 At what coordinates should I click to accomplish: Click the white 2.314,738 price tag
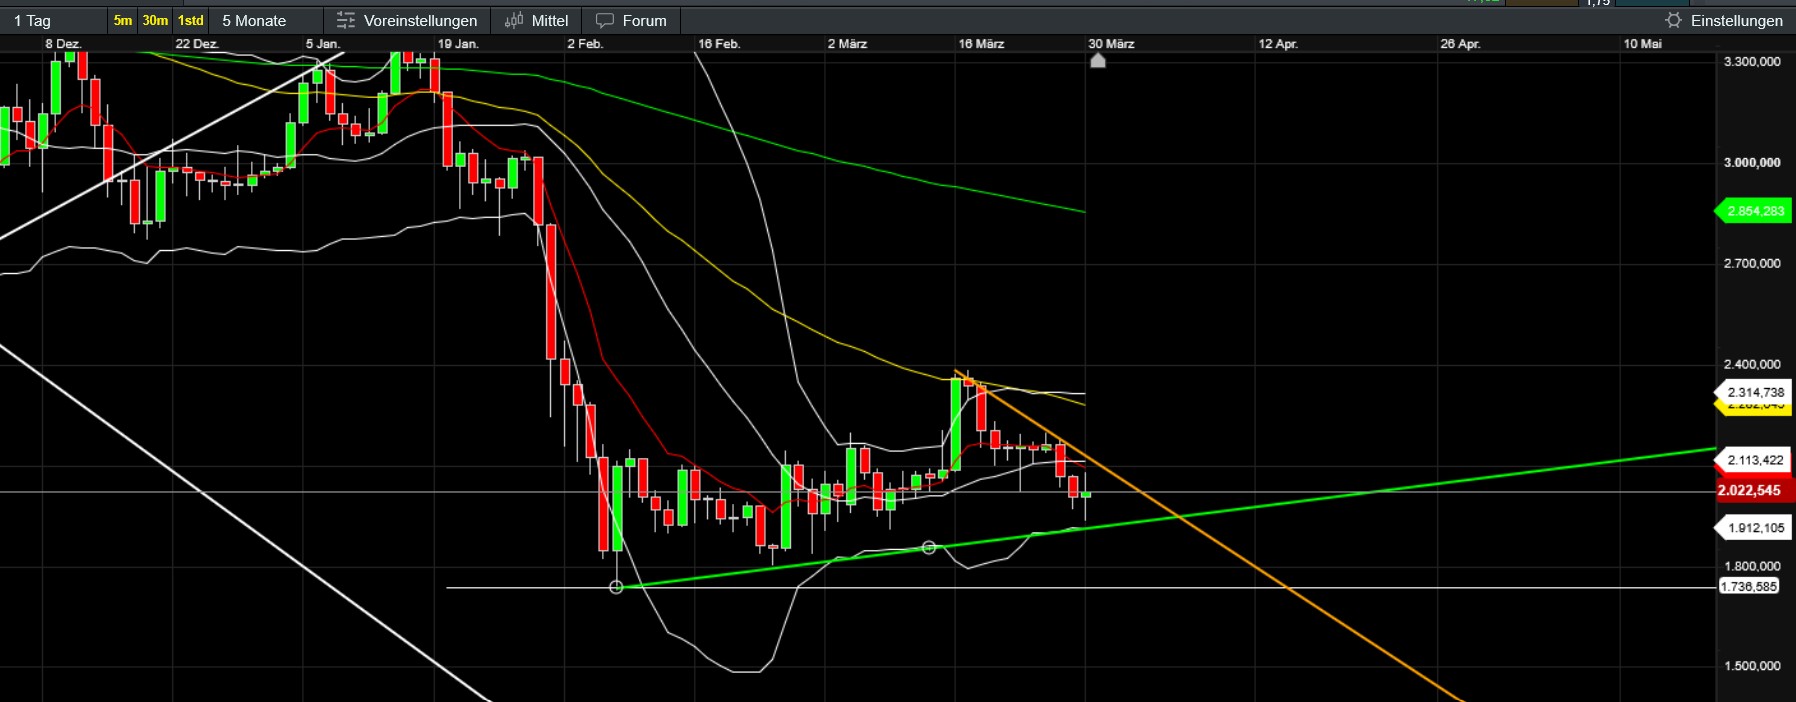(1755, 392)
